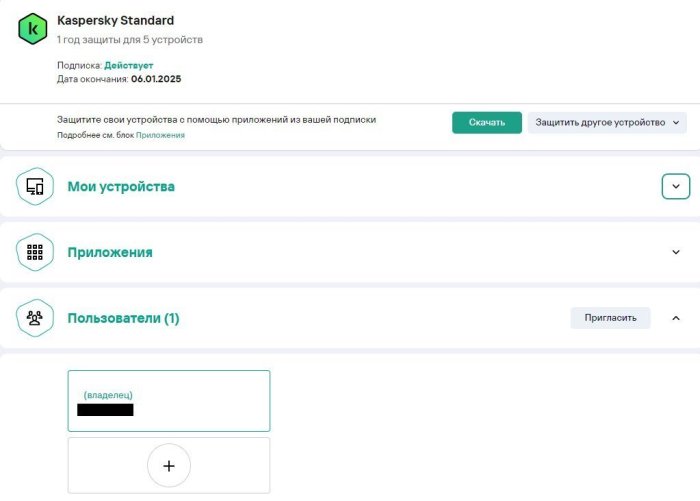This screenshot has height=501, width=700.
Task: Click the expiry date 06.01.2025
Action: click(156, 79)
